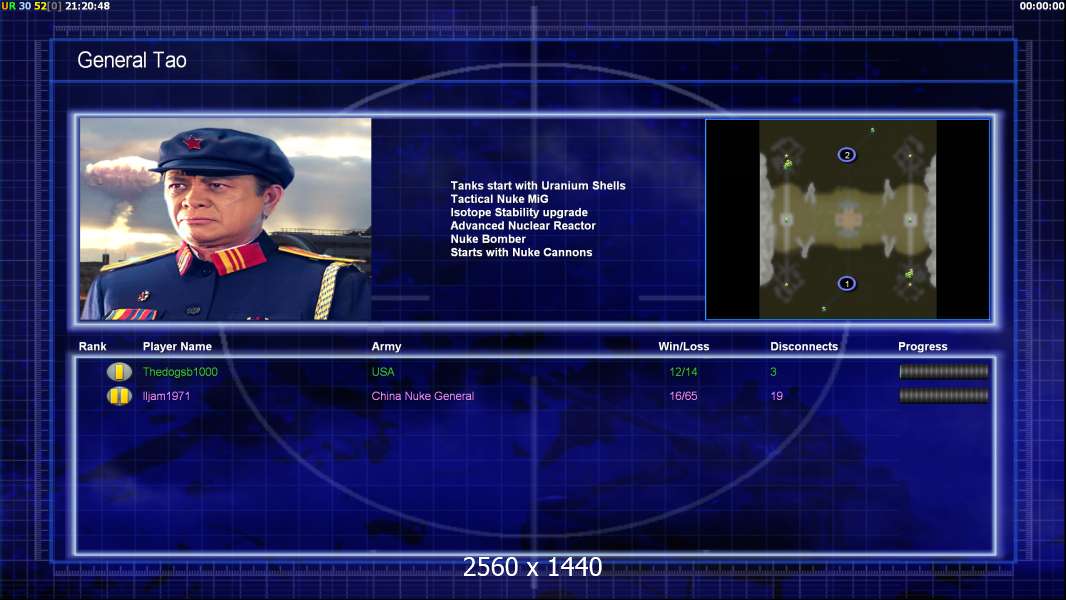1066x600 pixels.
Task: Click the General Tao title text
Action: pyautogui.click(x=132, y=61)
